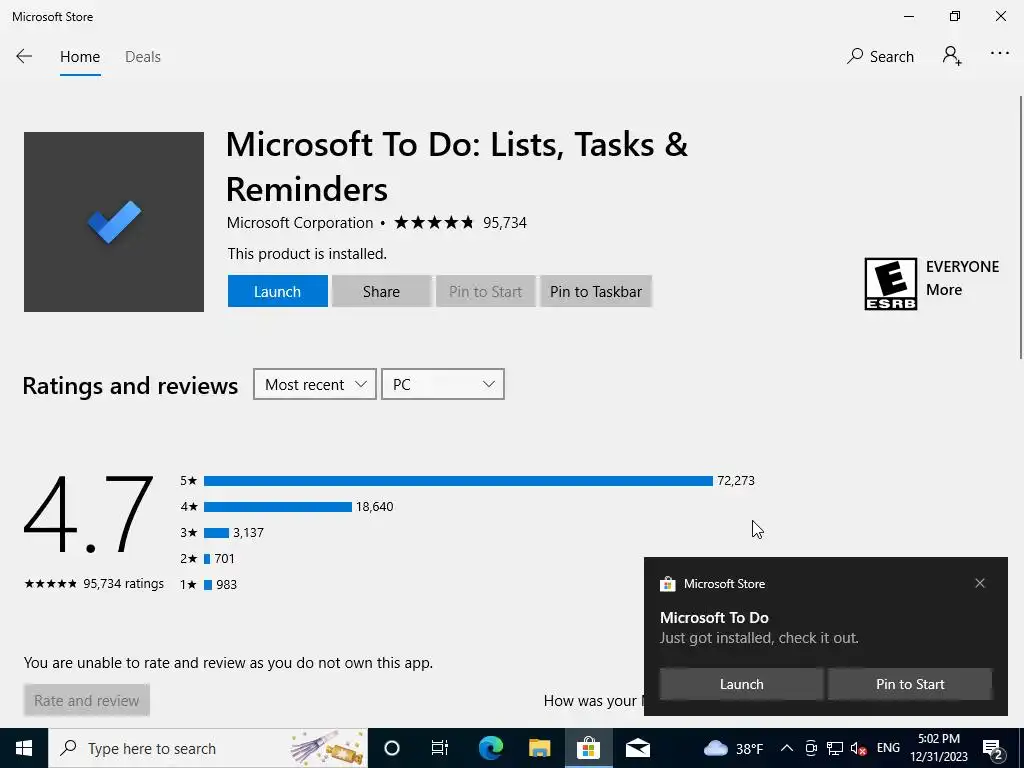Launch Microsoft Edge from taskbar

coord(490,748)
